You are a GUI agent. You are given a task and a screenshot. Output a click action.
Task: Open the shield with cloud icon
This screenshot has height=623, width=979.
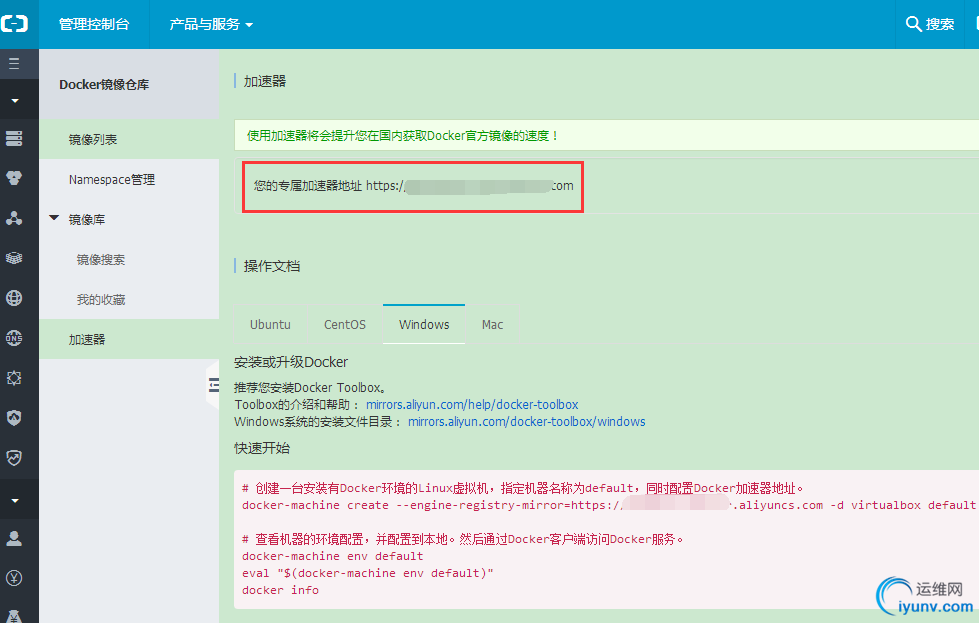click(x=14, y=418)
